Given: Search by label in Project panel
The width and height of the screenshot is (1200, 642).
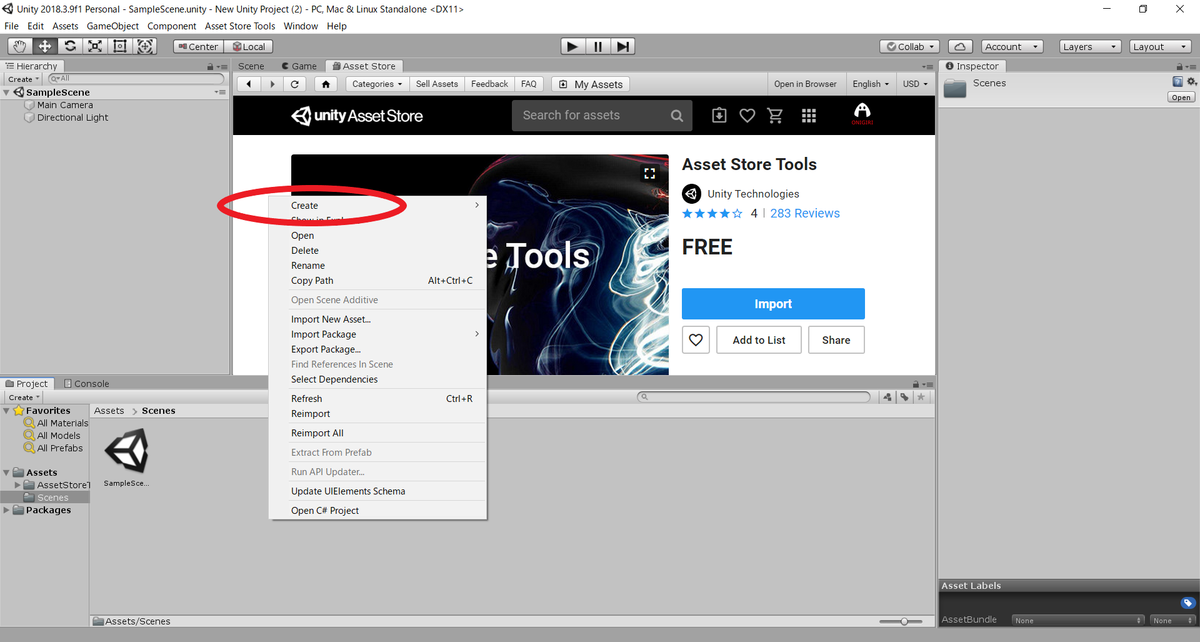Looking at the screenshot, I should [x=904, y=397].
